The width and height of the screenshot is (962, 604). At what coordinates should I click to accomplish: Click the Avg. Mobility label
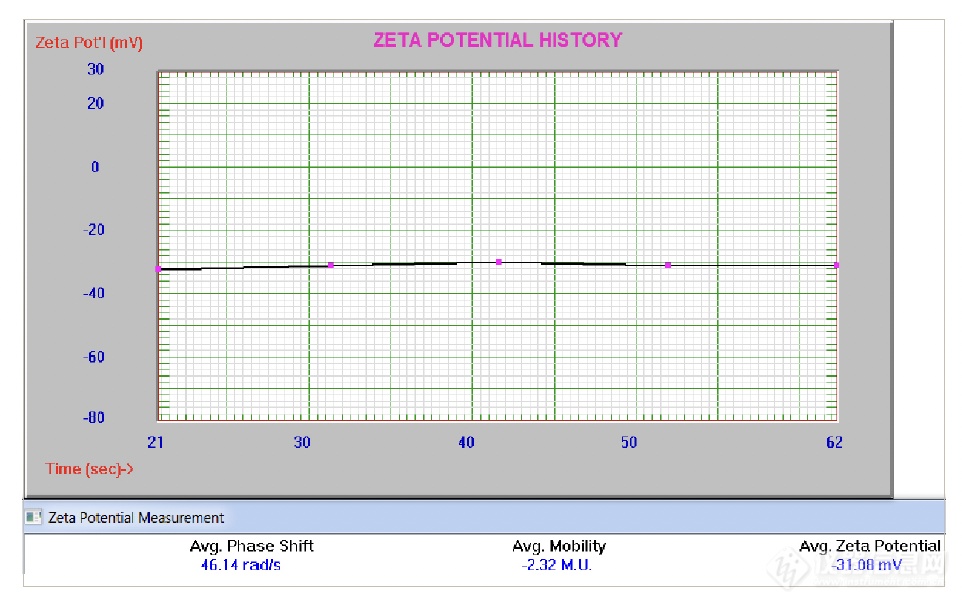[559, 546]
